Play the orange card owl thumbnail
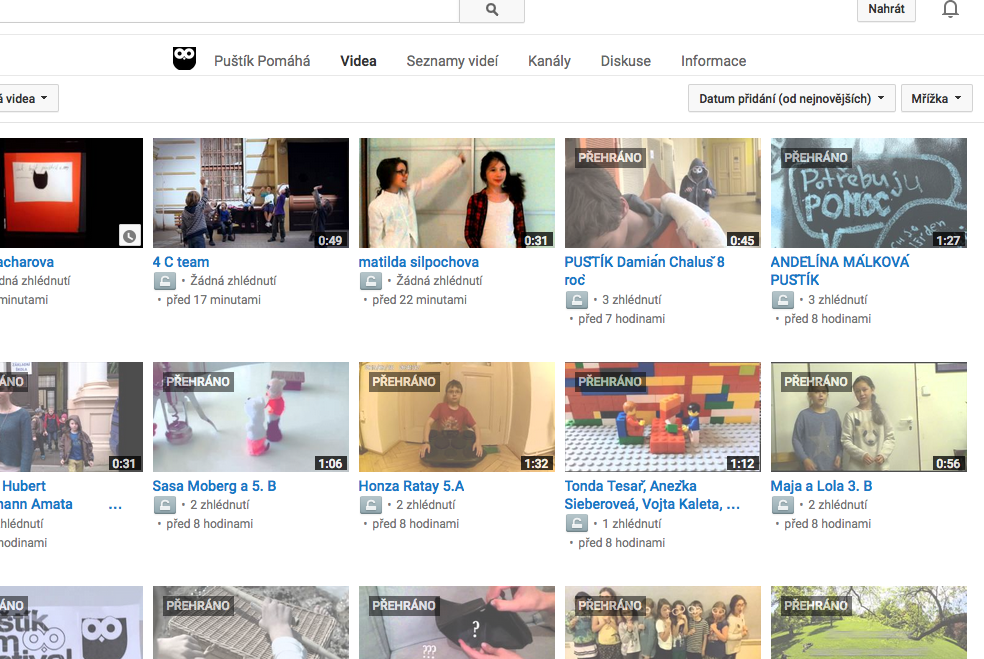 click(x=72, y=193)
